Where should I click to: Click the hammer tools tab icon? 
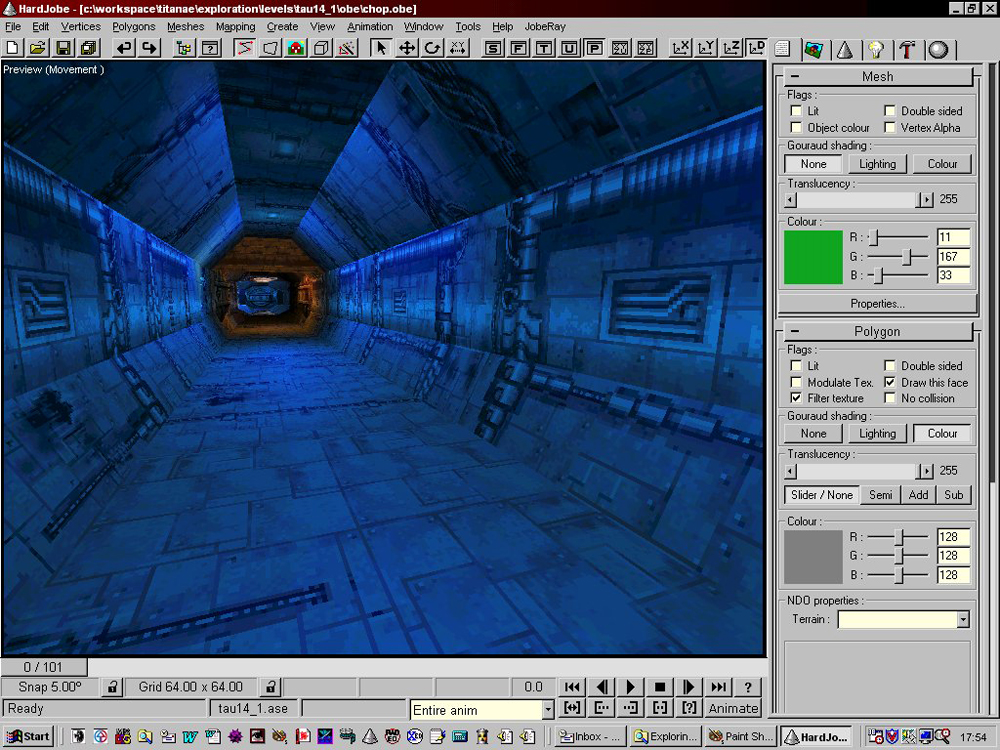906,49
